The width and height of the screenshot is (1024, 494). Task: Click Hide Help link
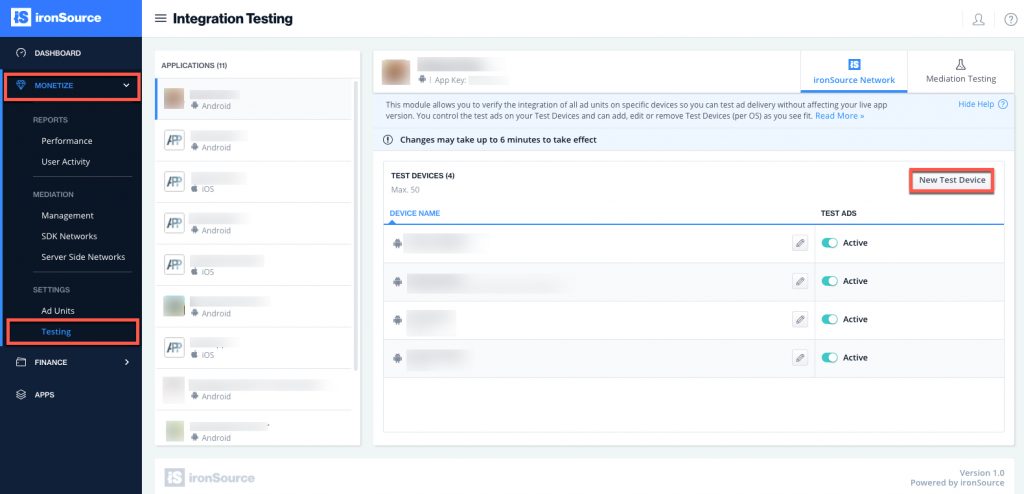[976, 104]
